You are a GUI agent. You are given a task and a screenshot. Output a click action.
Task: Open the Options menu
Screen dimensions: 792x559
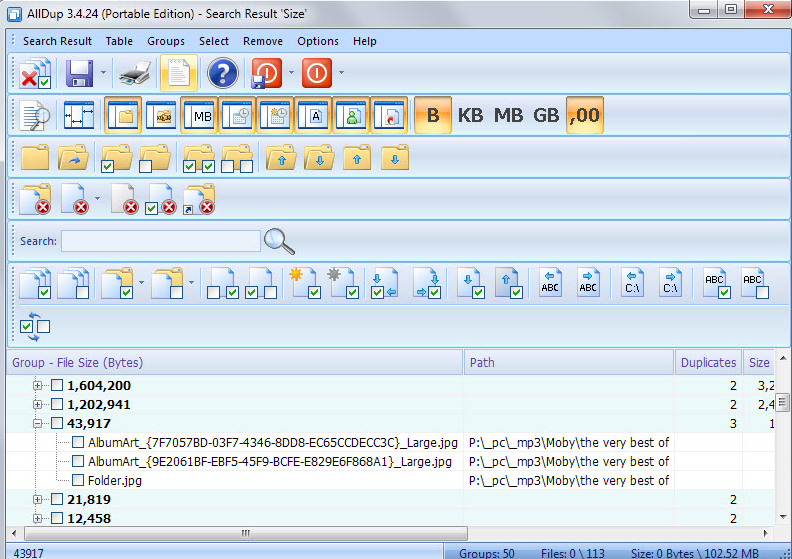pyautogui.click(x=318, y=41)
